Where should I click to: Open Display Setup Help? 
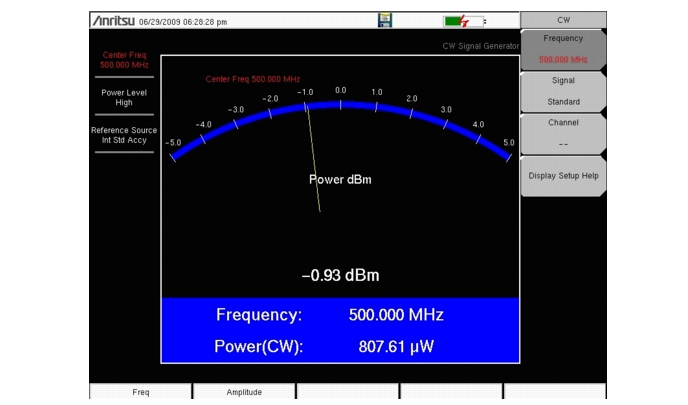[563, 176]
